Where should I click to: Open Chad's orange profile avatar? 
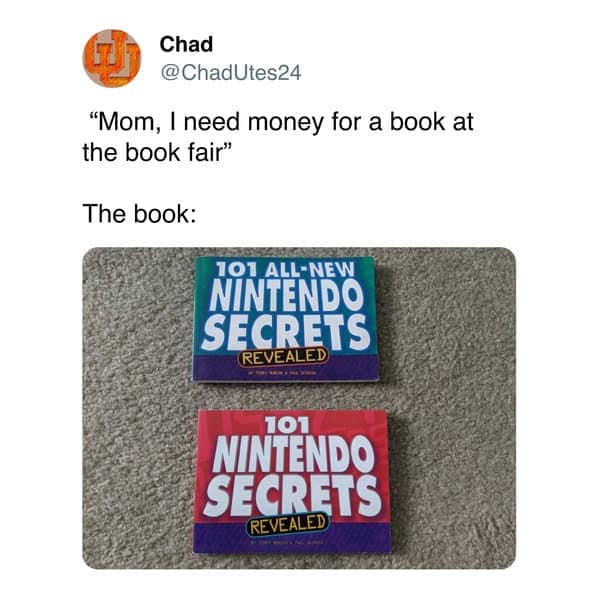[x=112, y=58]
